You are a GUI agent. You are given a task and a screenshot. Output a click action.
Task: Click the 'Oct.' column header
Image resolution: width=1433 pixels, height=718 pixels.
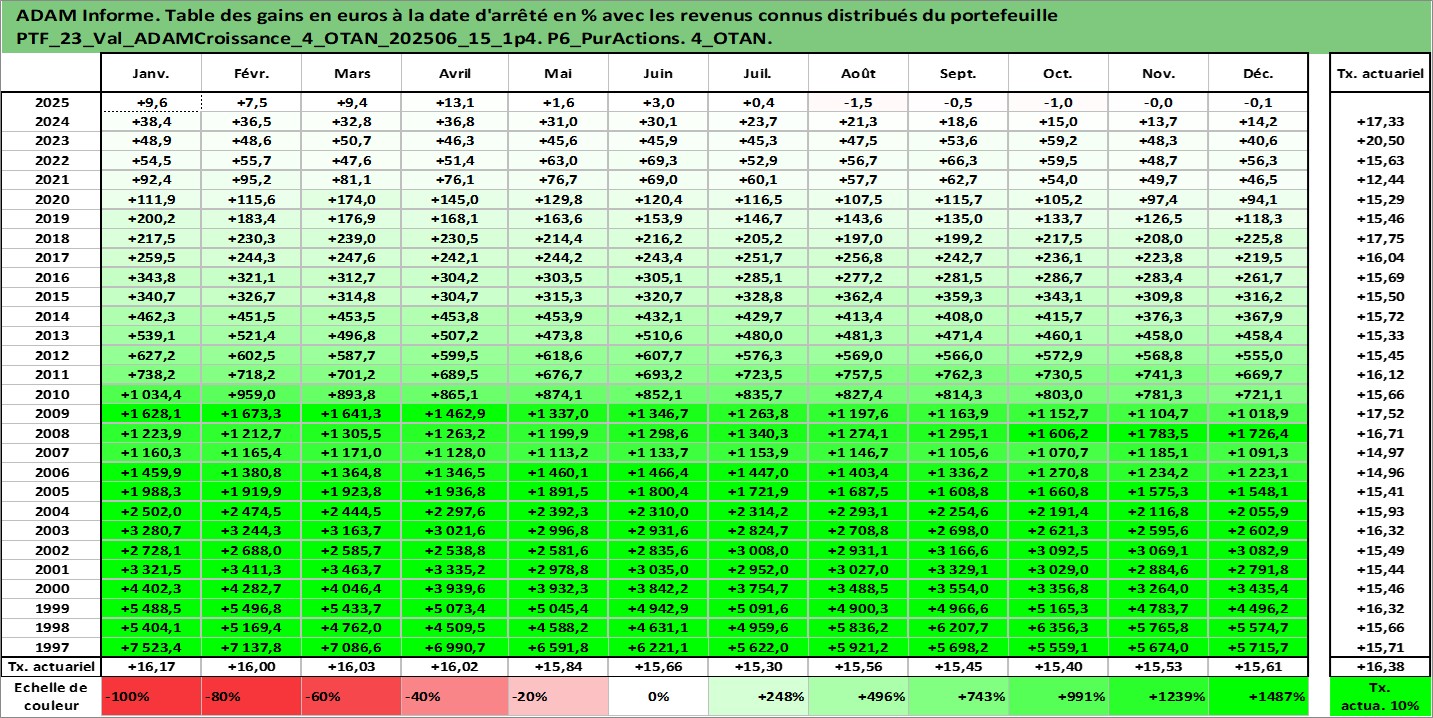[1058, 74]
